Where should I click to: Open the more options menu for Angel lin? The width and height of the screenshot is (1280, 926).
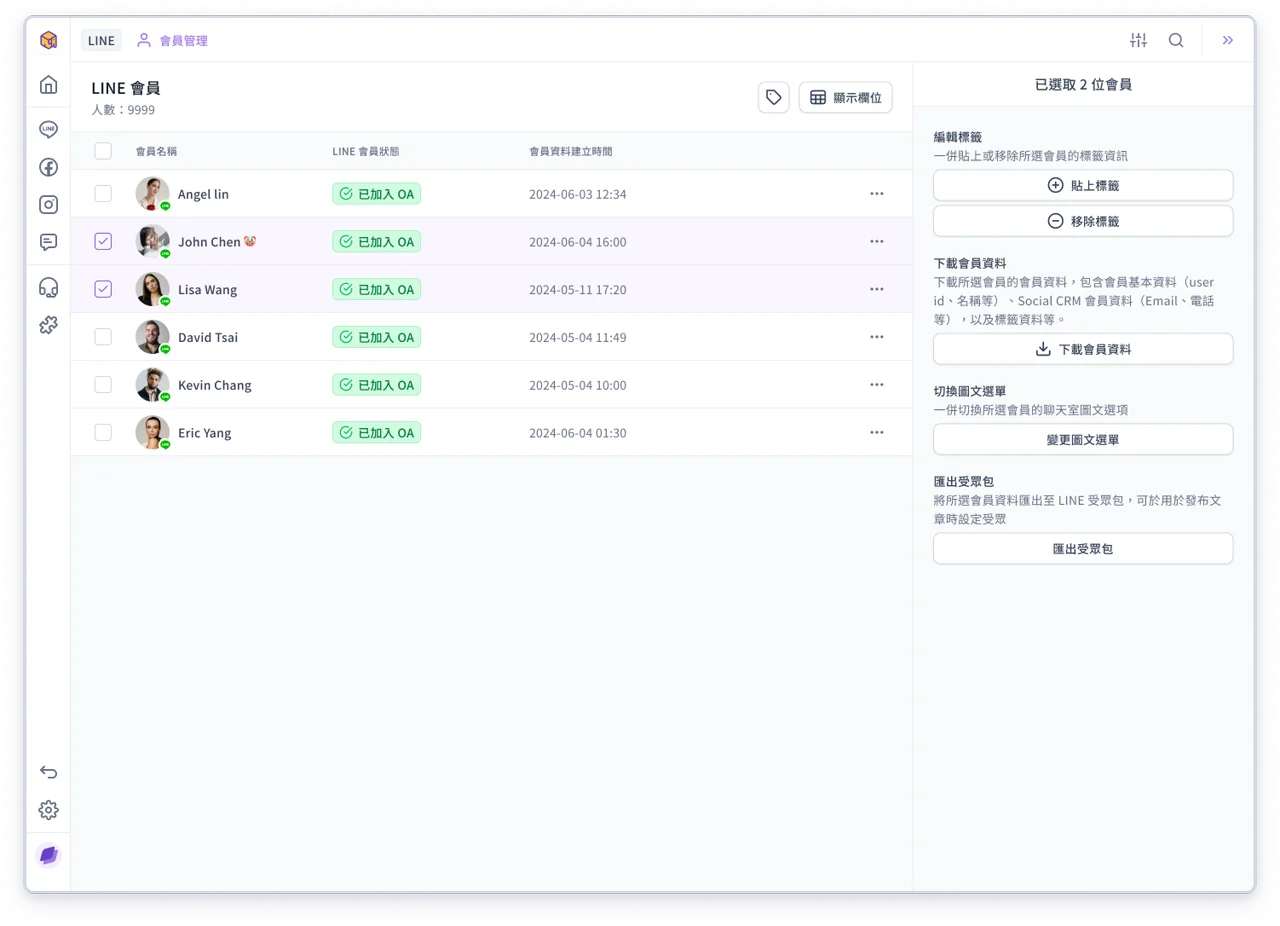pos(877,194)
